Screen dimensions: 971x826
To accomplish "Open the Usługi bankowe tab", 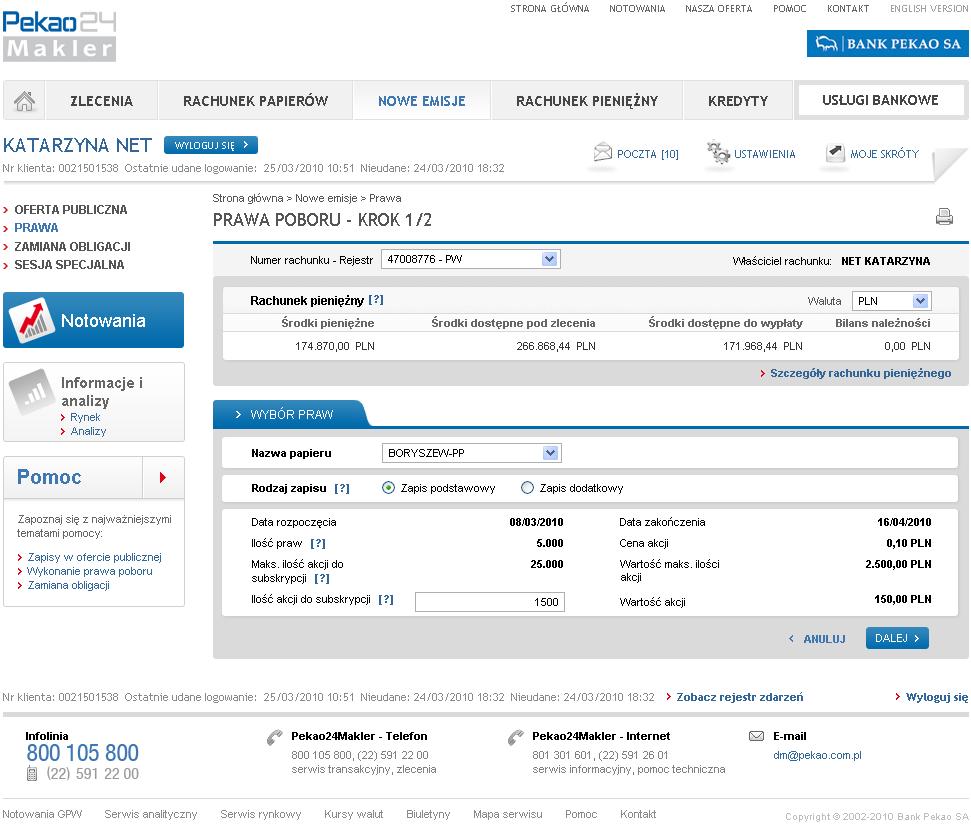I will click(x=880, y=100).
